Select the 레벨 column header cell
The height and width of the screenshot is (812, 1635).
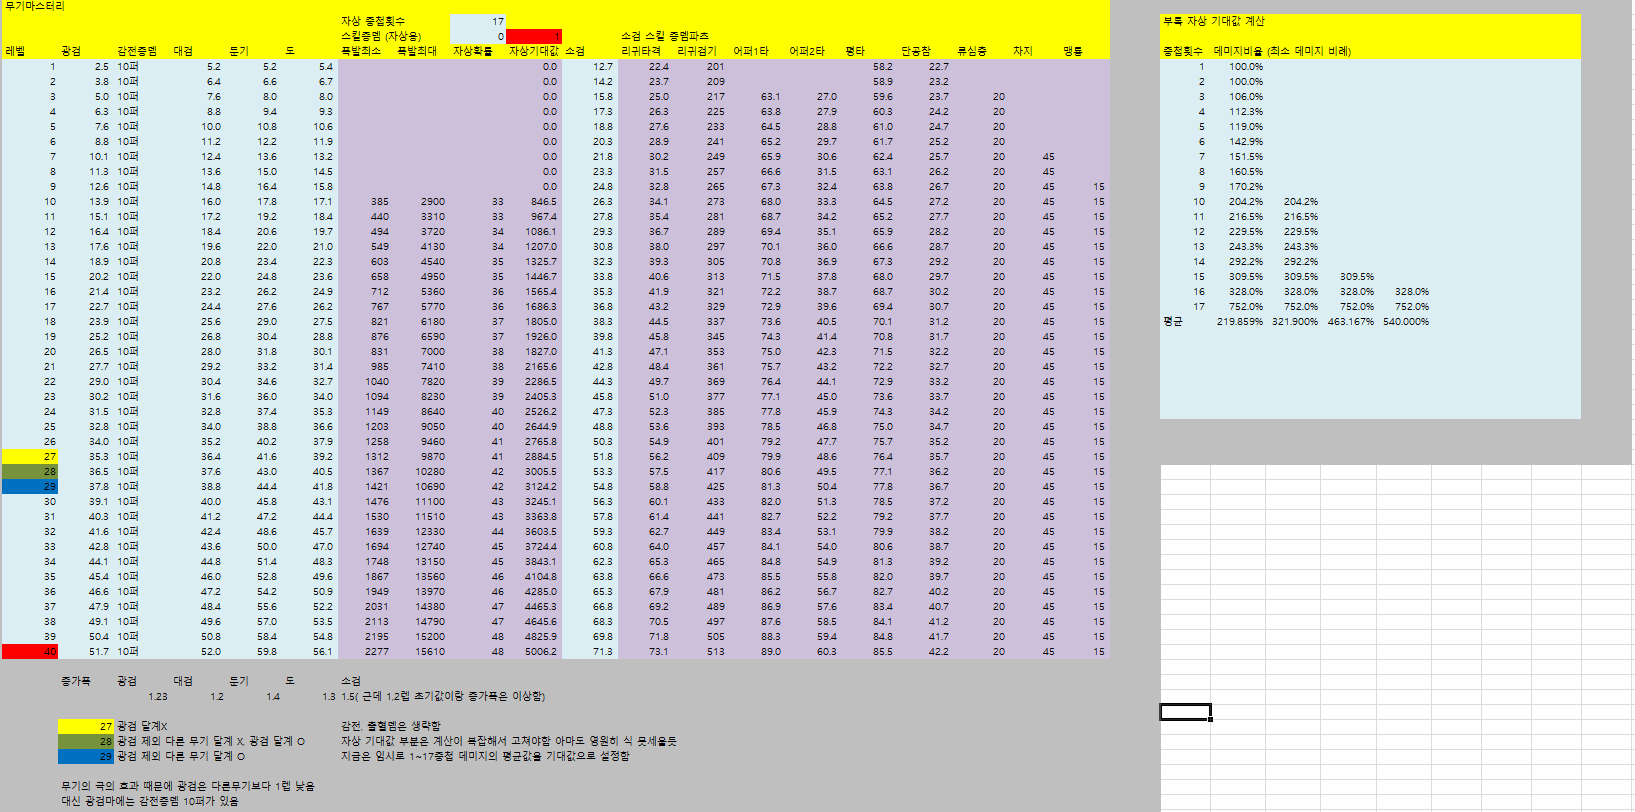15,51
